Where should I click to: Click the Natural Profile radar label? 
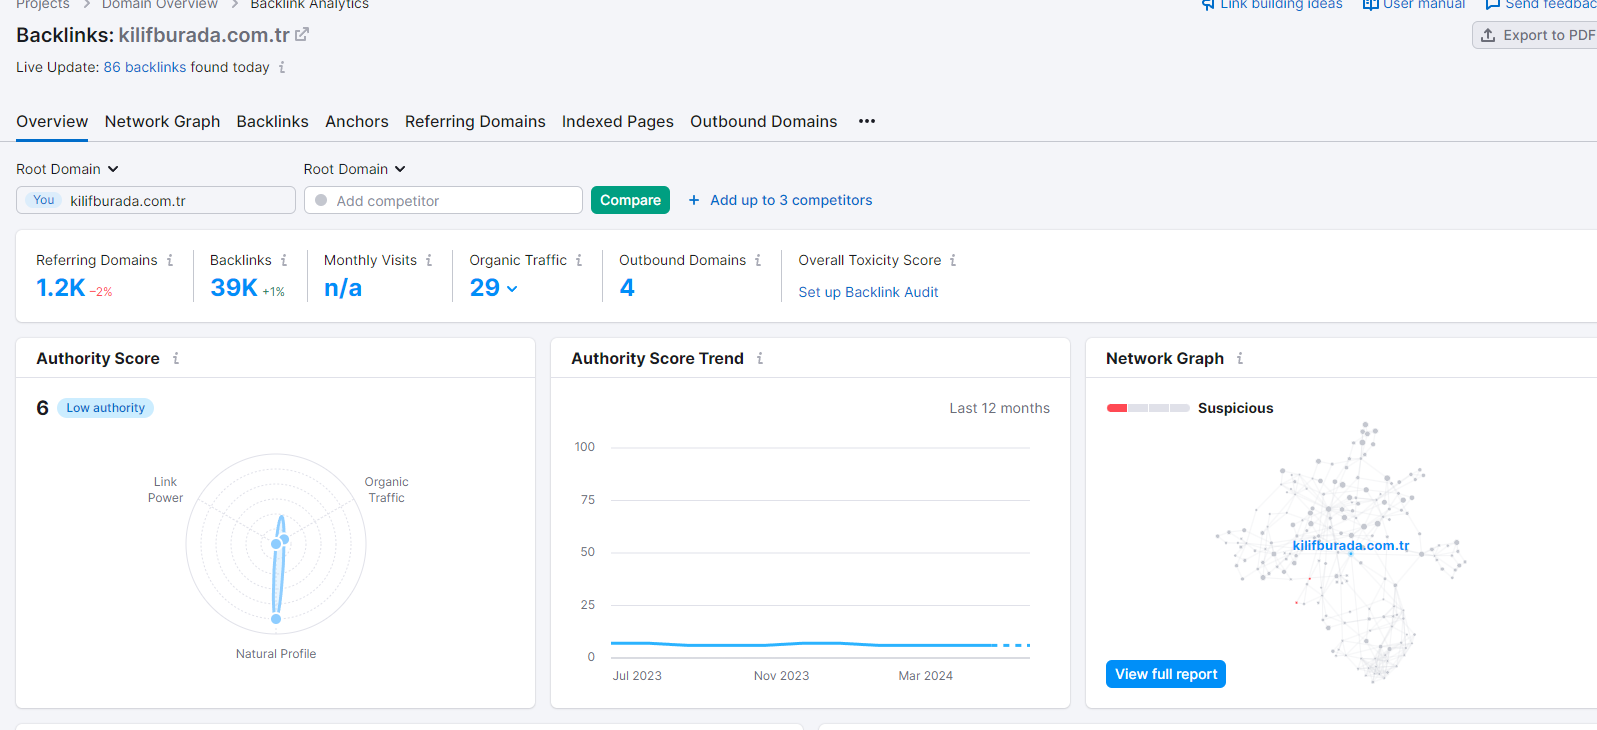point(276,654)
